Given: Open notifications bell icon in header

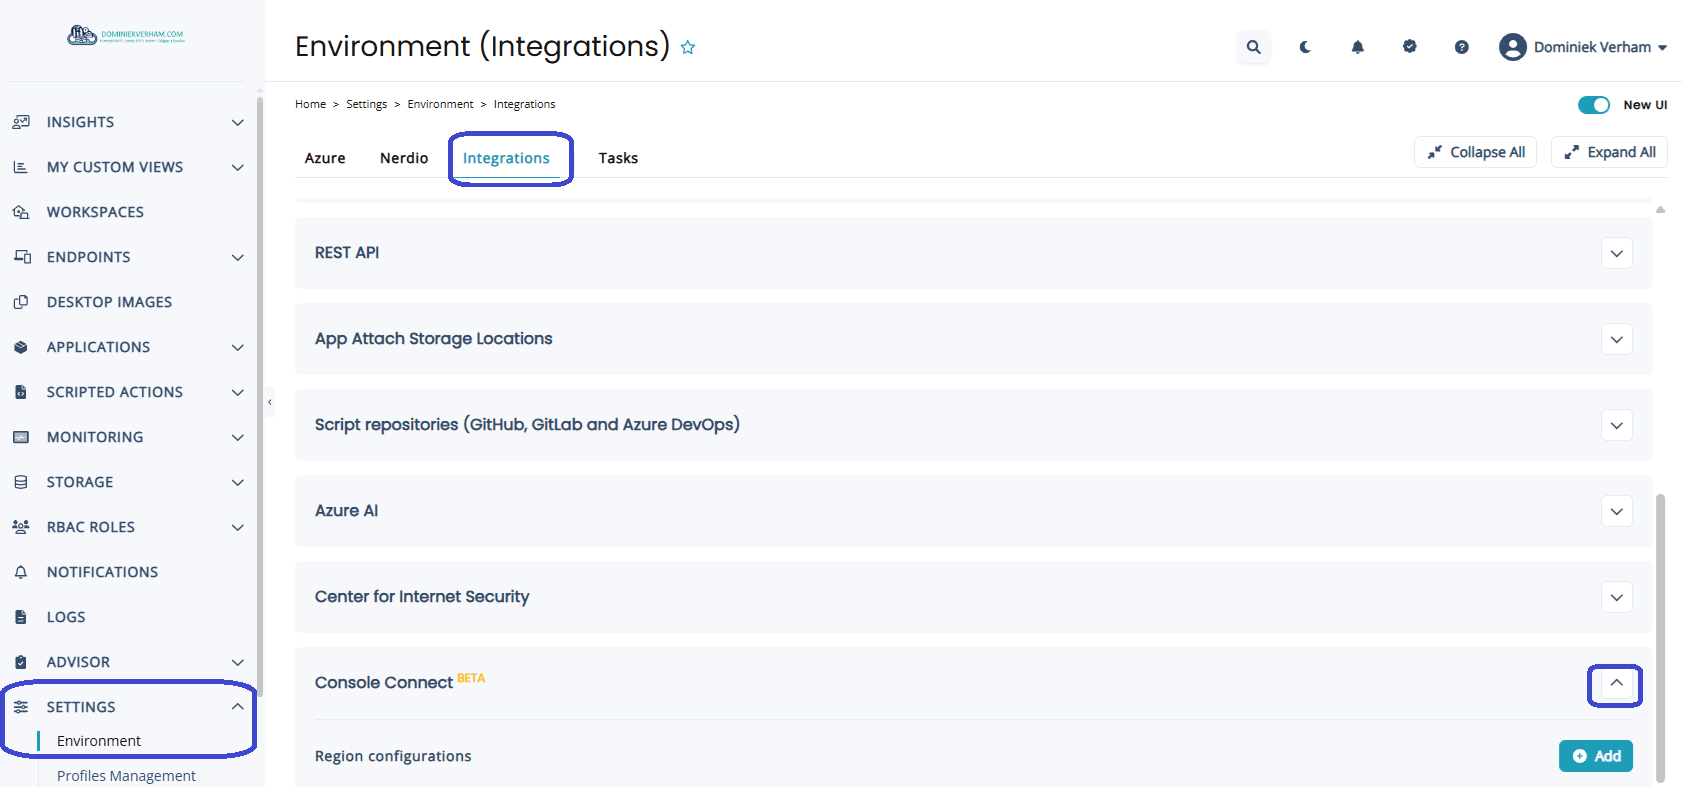Looking at the screenshot, I should pyautogui.click(x=1357, y=47).
